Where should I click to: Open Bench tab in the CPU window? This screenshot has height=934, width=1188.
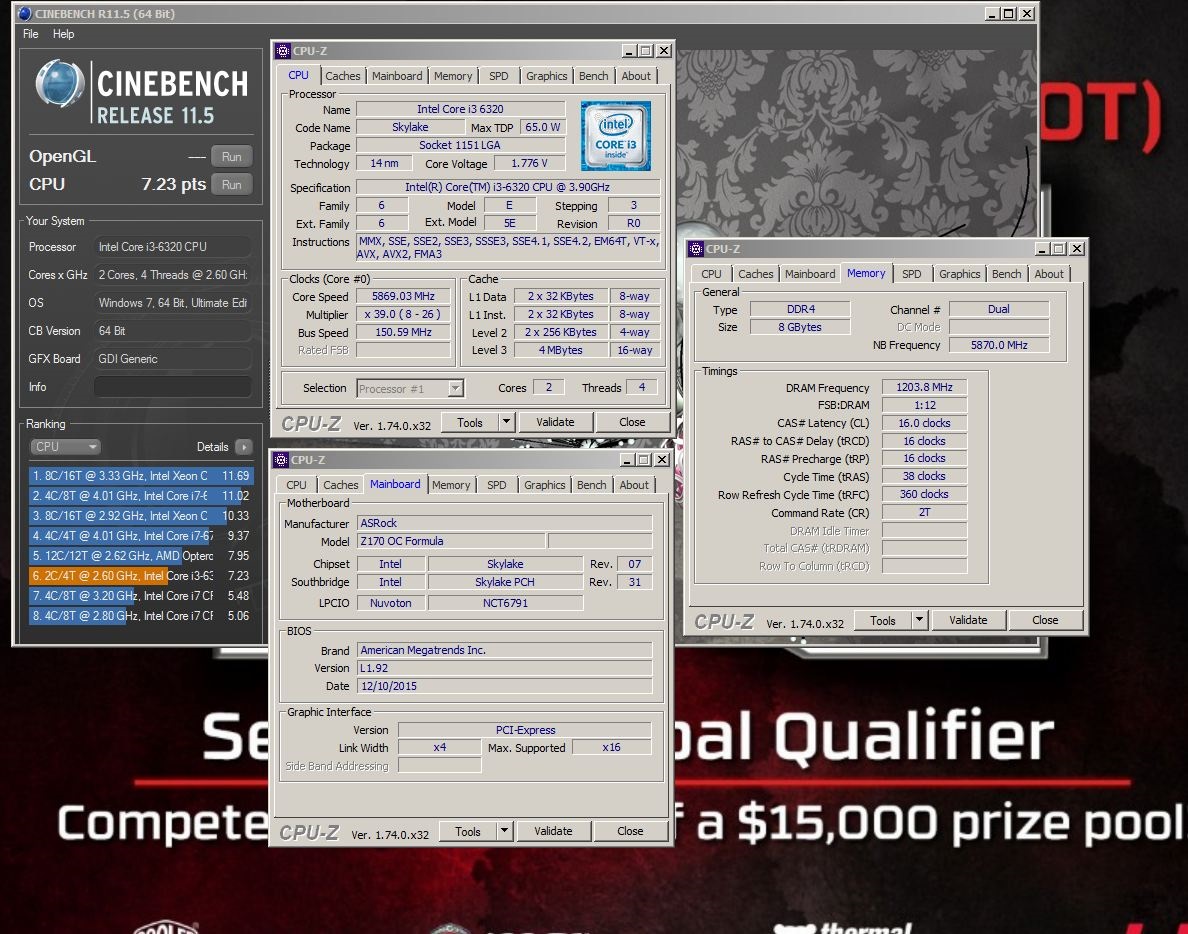coord(593,76)
